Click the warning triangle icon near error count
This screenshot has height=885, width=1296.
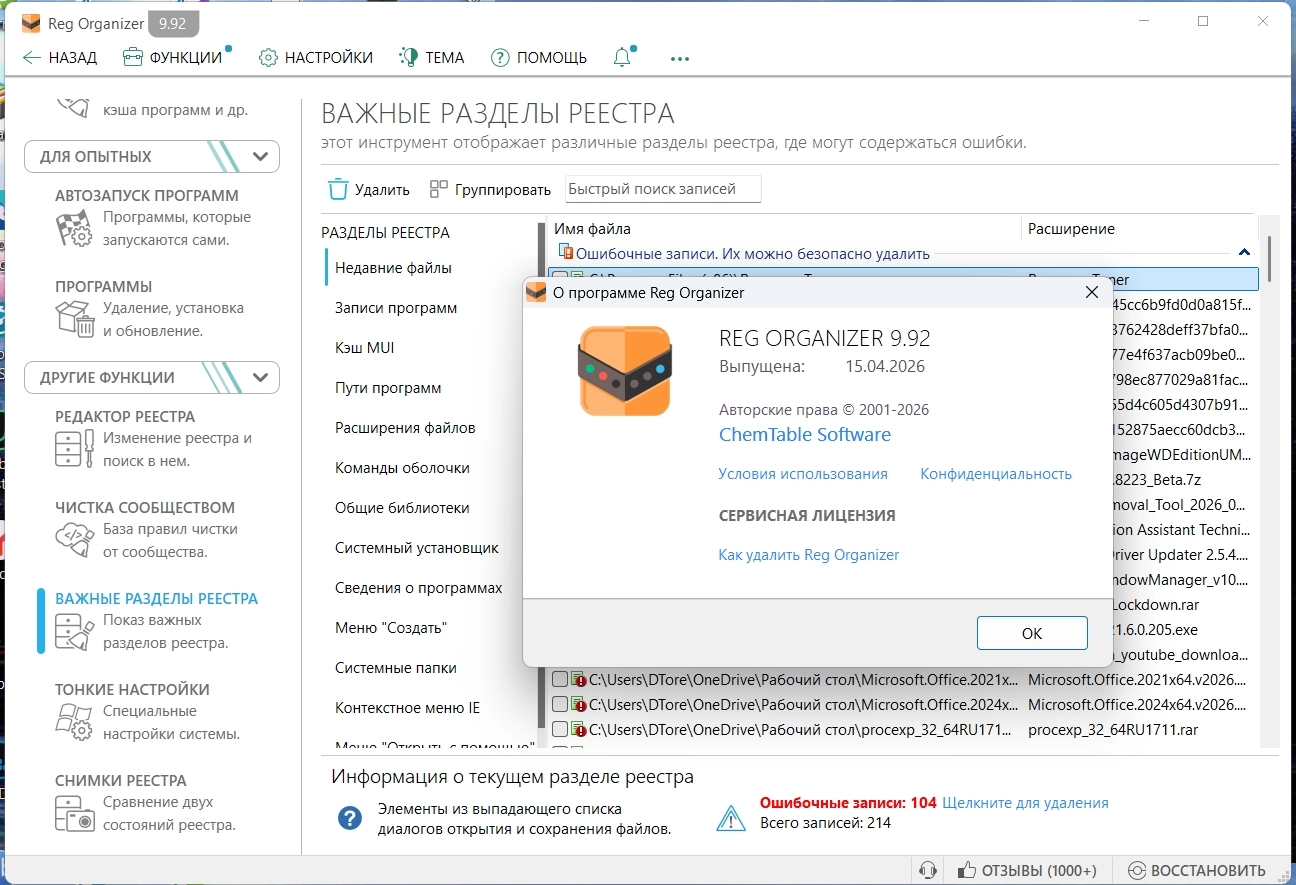pyautogui.click(x=731, y=818)
